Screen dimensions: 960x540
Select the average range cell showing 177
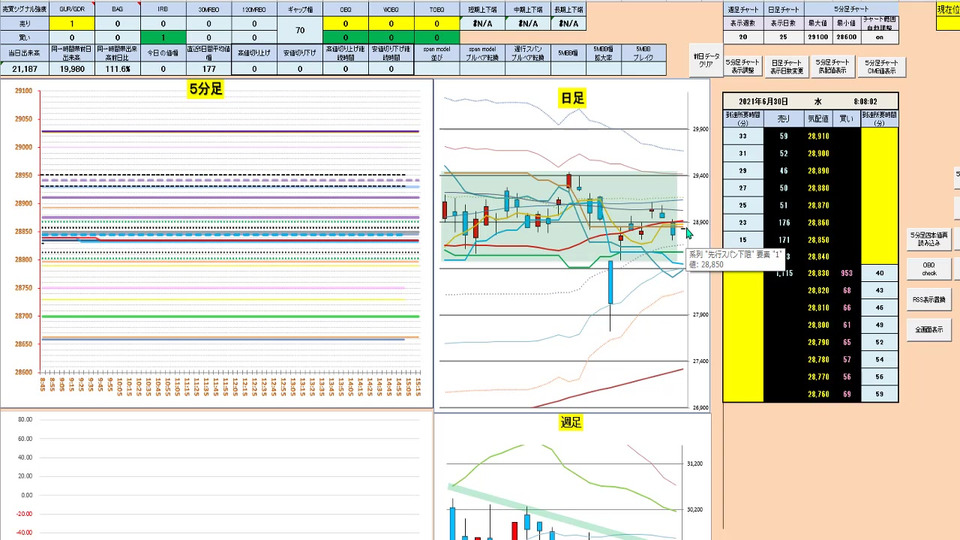[x=209, y=69]
